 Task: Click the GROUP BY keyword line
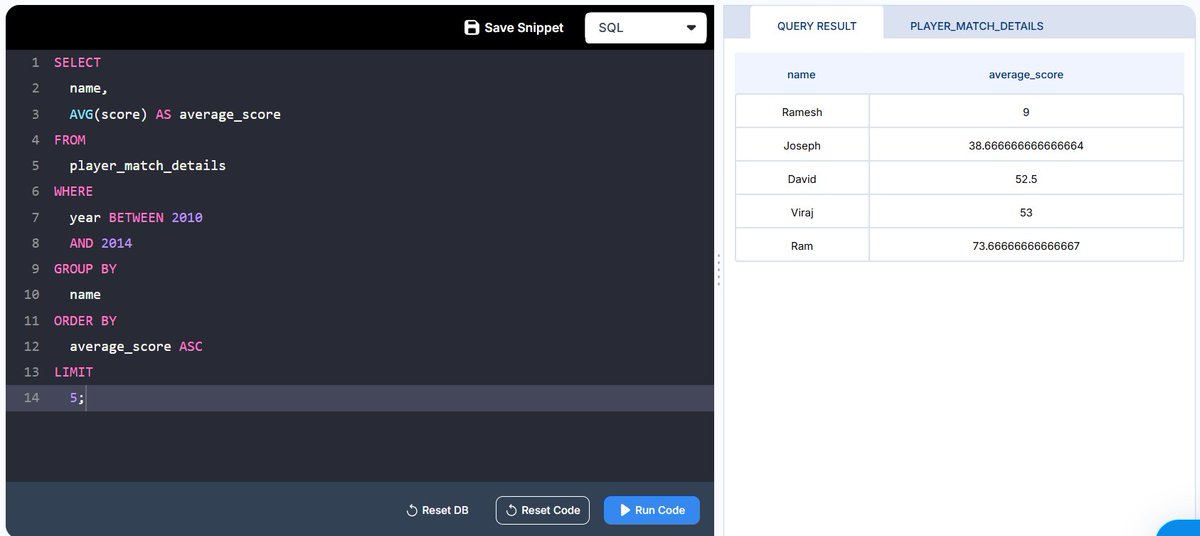85,269
